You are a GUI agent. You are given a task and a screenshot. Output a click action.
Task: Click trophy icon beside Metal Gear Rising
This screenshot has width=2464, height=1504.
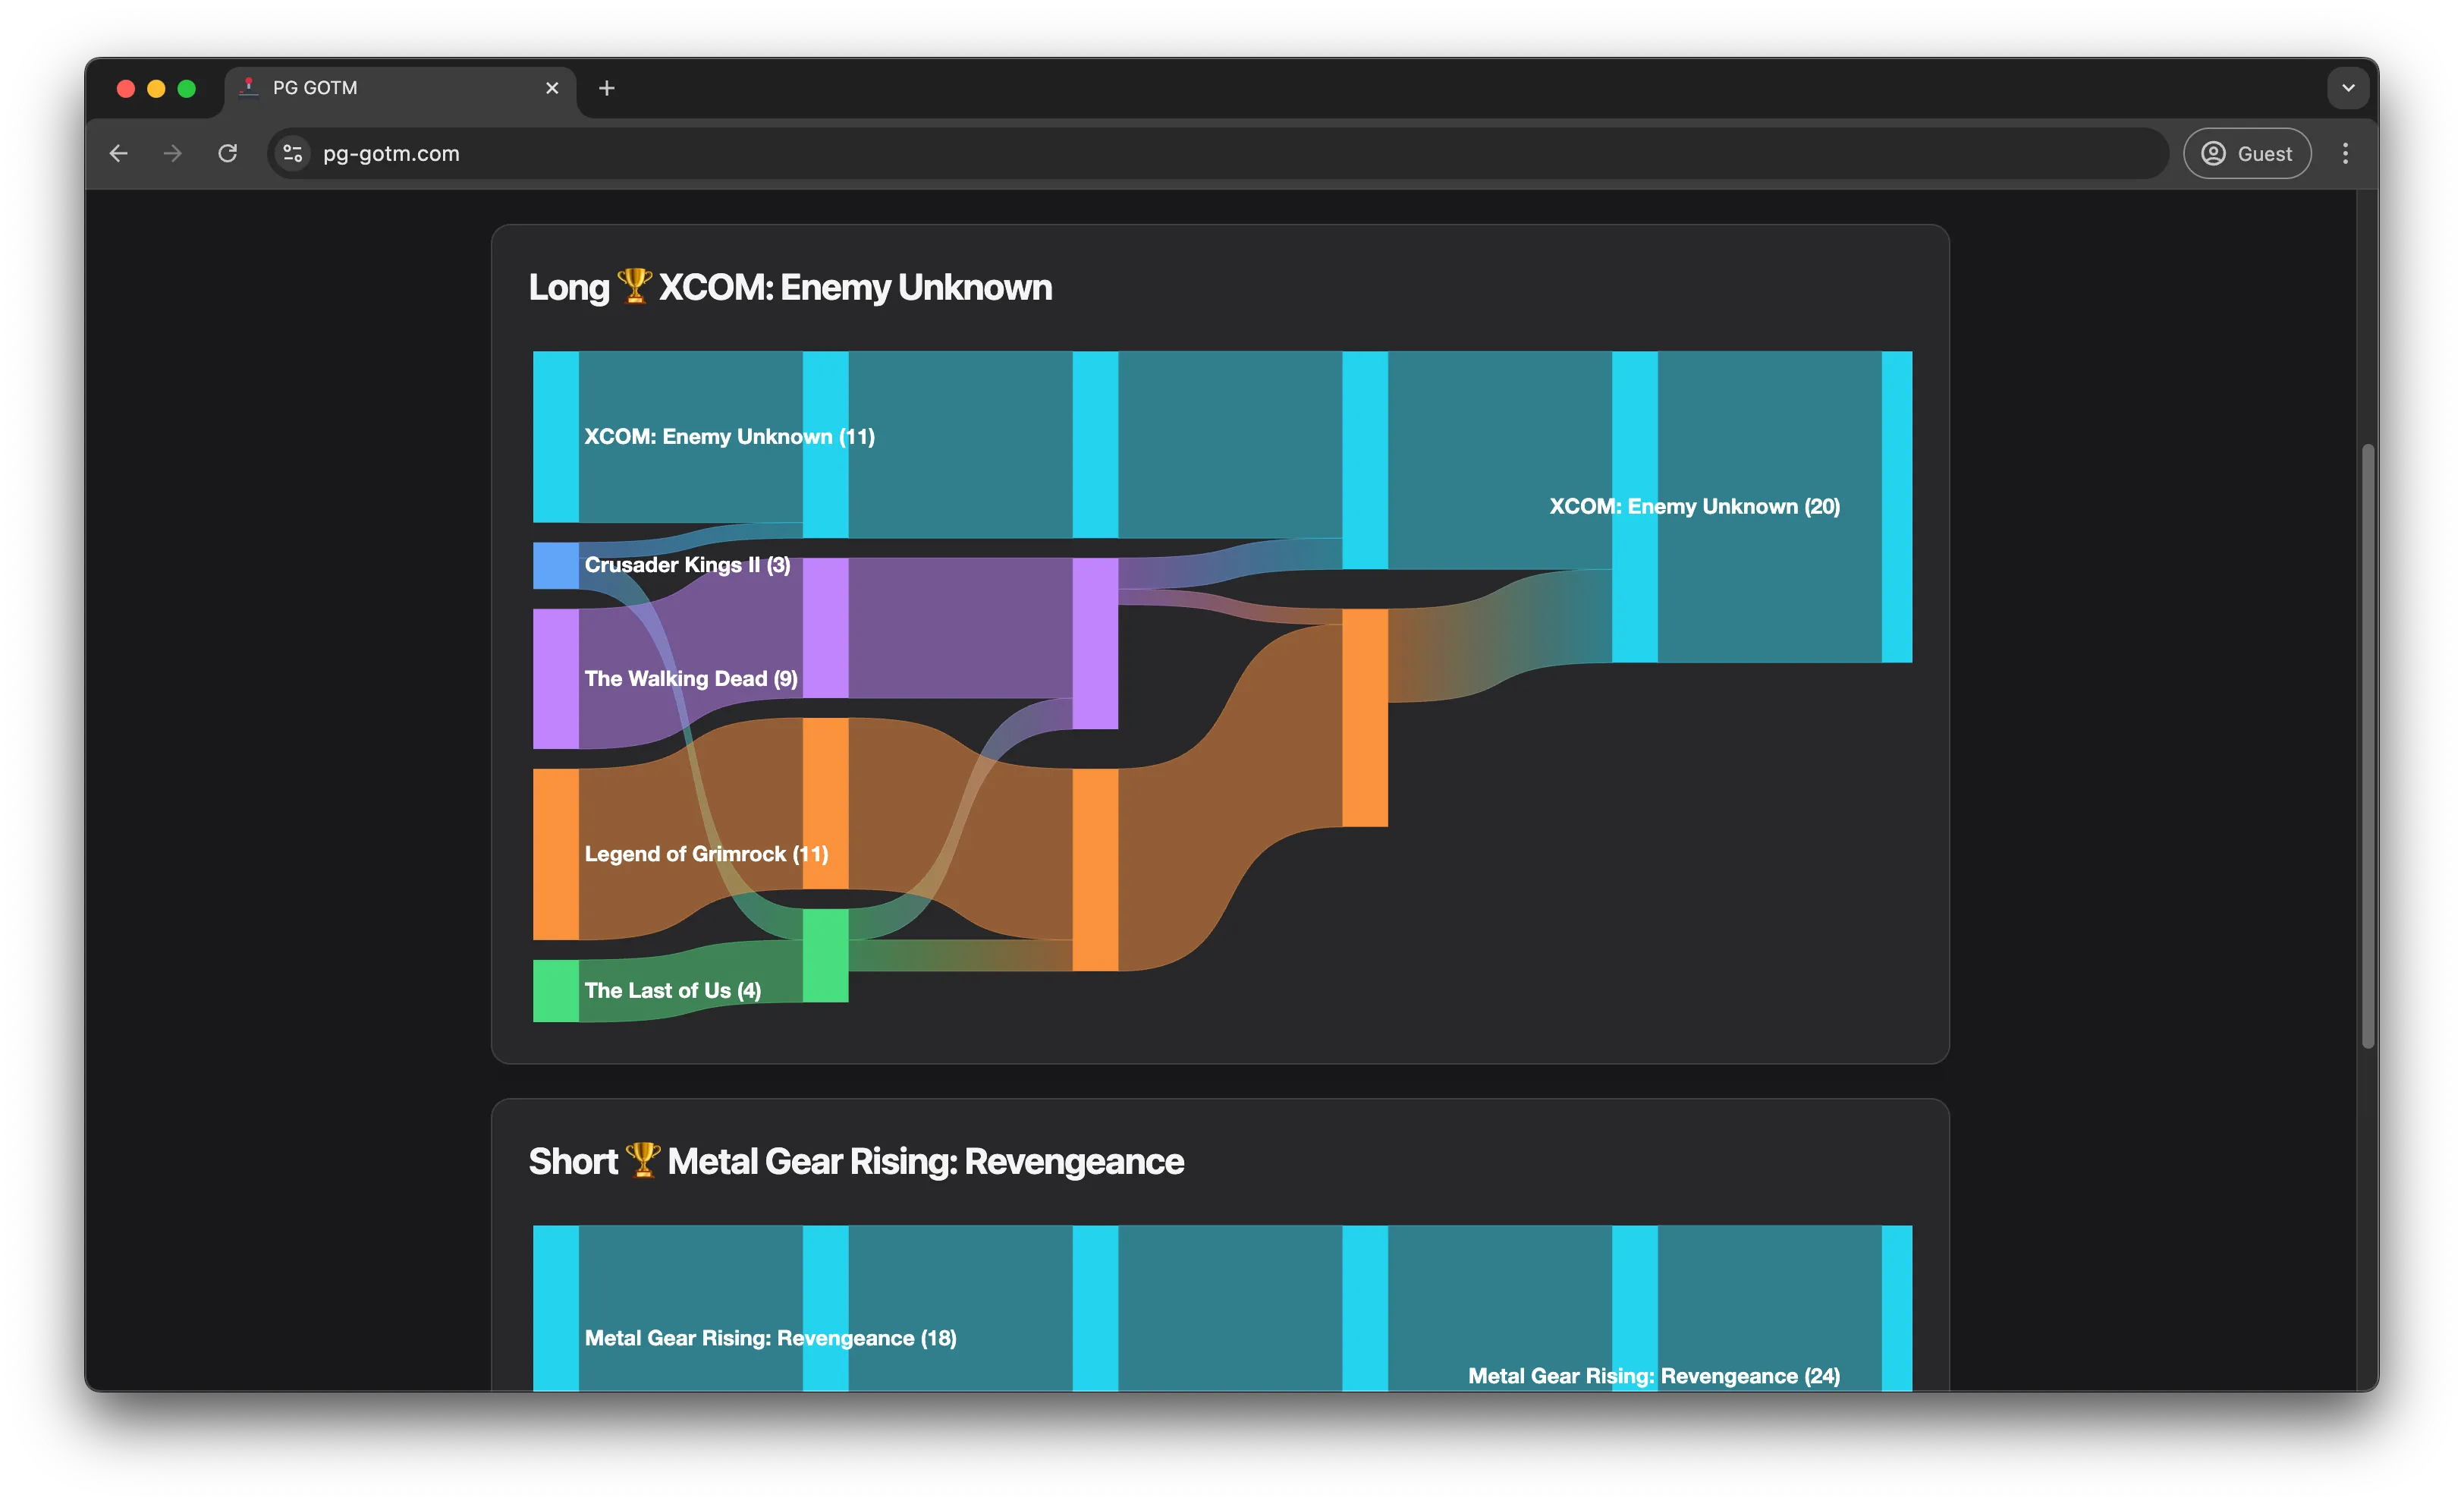pyautogui.click(x=643, y=1161)
